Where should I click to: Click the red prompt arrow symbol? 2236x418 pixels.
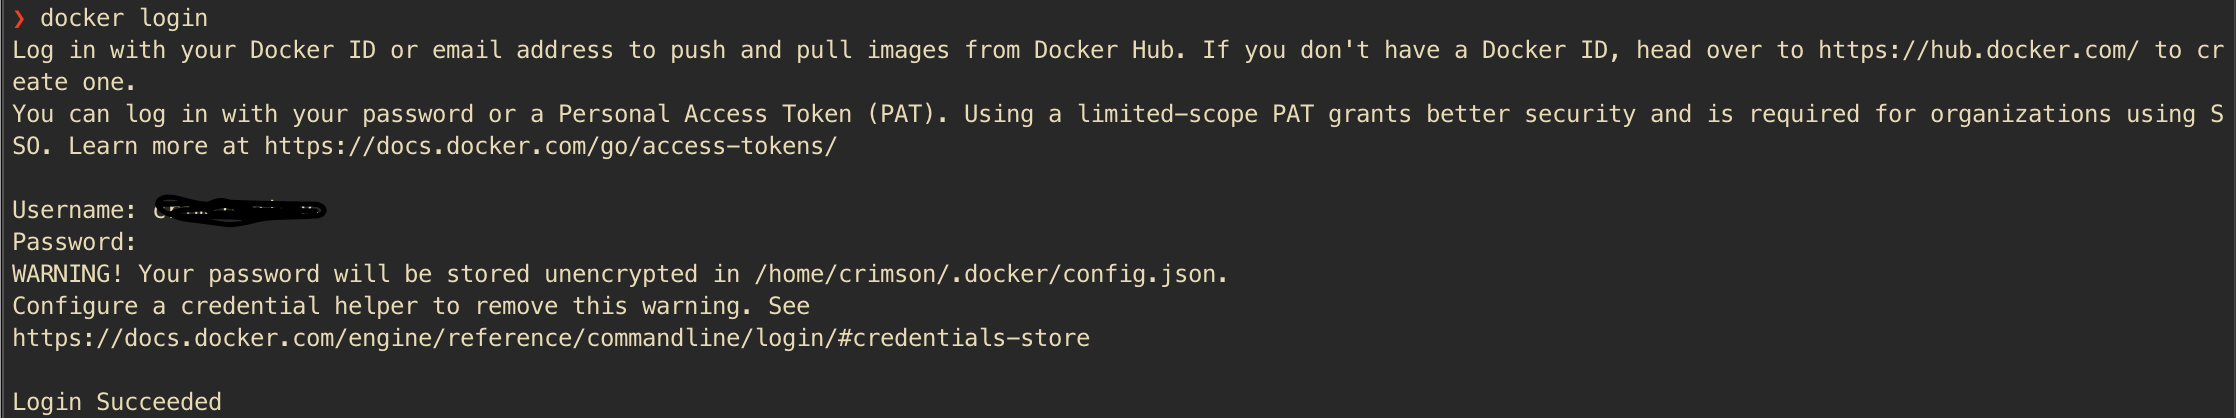click(18, 19)
